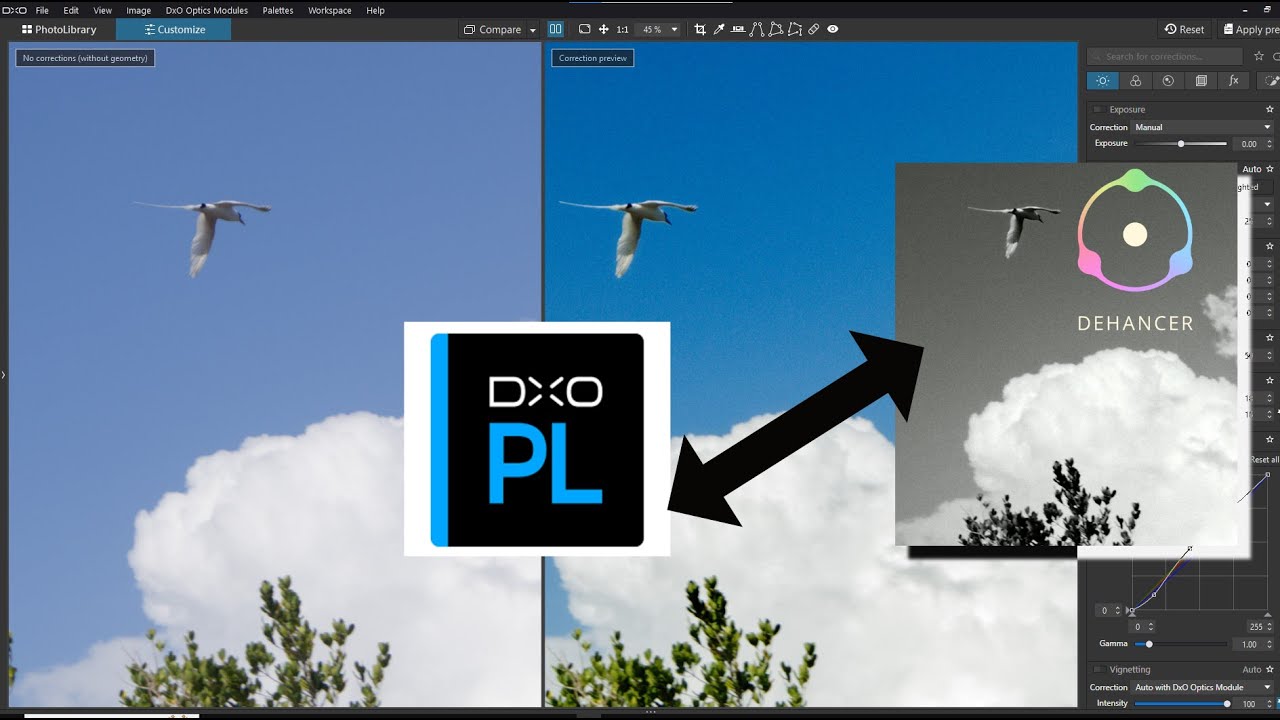This screenshot has width=1280, height=720.
Task: Click in the Search for corrections field
Action: coord(1165,57)
